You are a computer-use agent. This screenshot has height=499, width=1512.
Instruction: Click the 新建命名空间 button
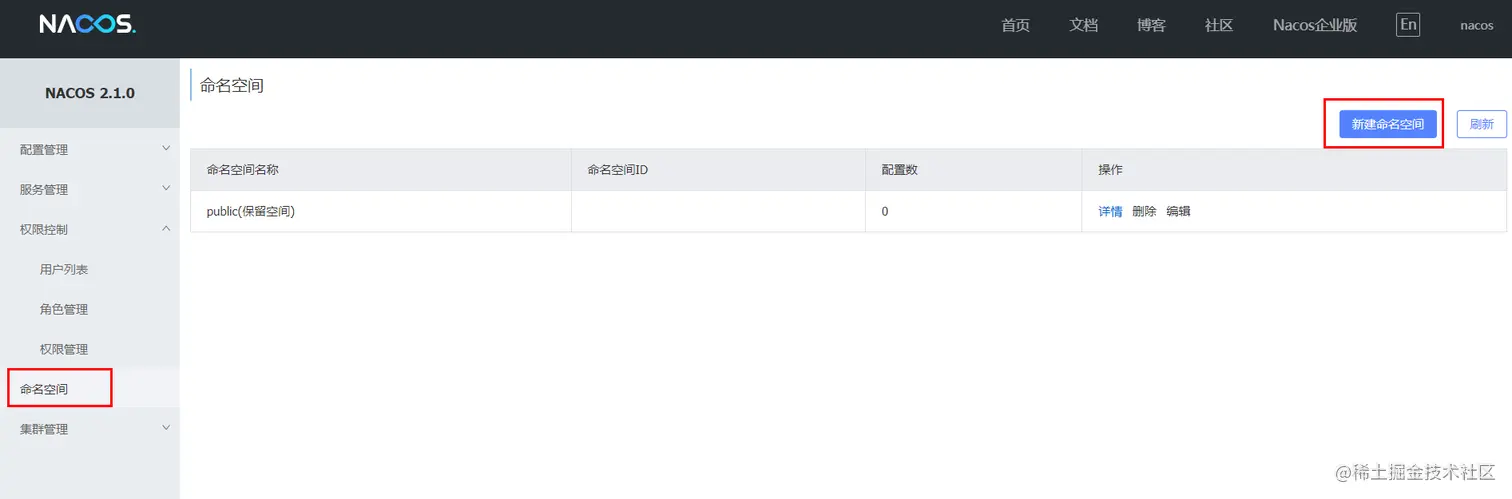pos(1388,124)
